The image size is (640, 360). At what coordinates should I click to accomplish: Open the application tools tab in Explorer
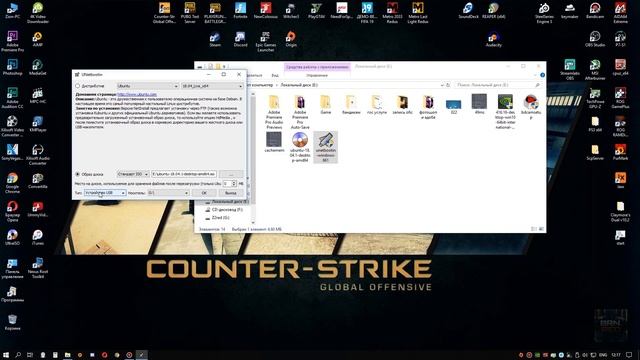point(317,67)
